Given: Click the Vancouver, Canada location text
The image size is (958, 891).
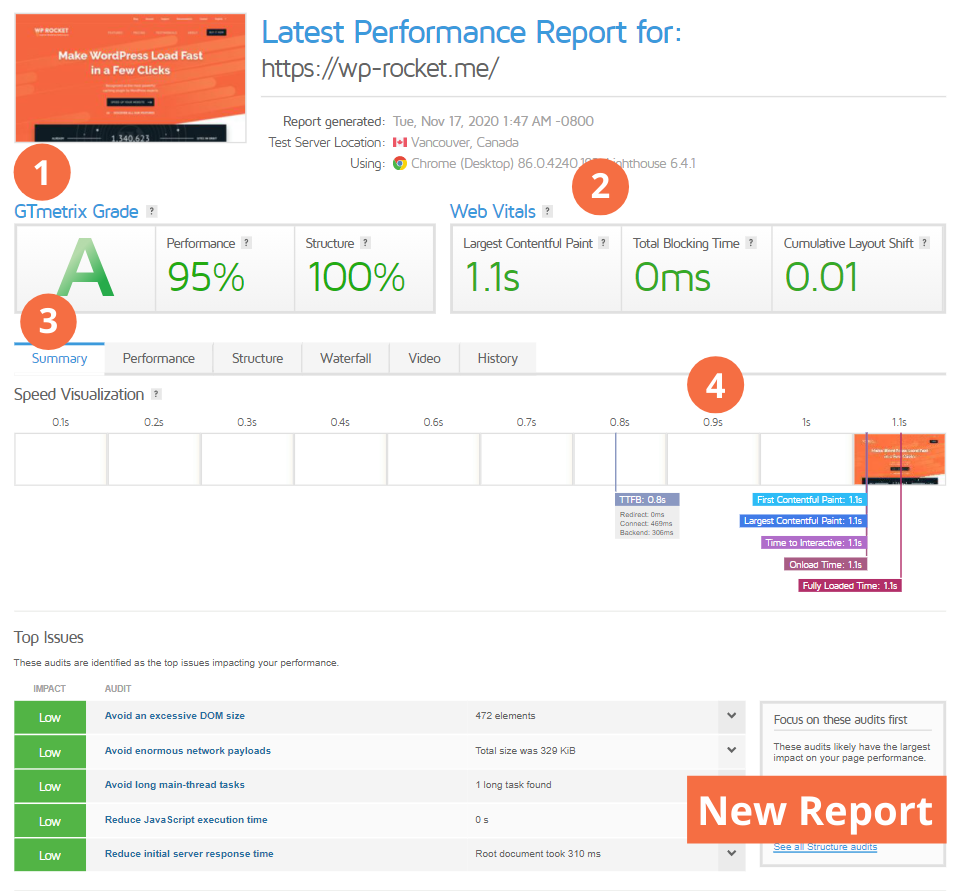Looking at the screenshot, I should 464,142.
